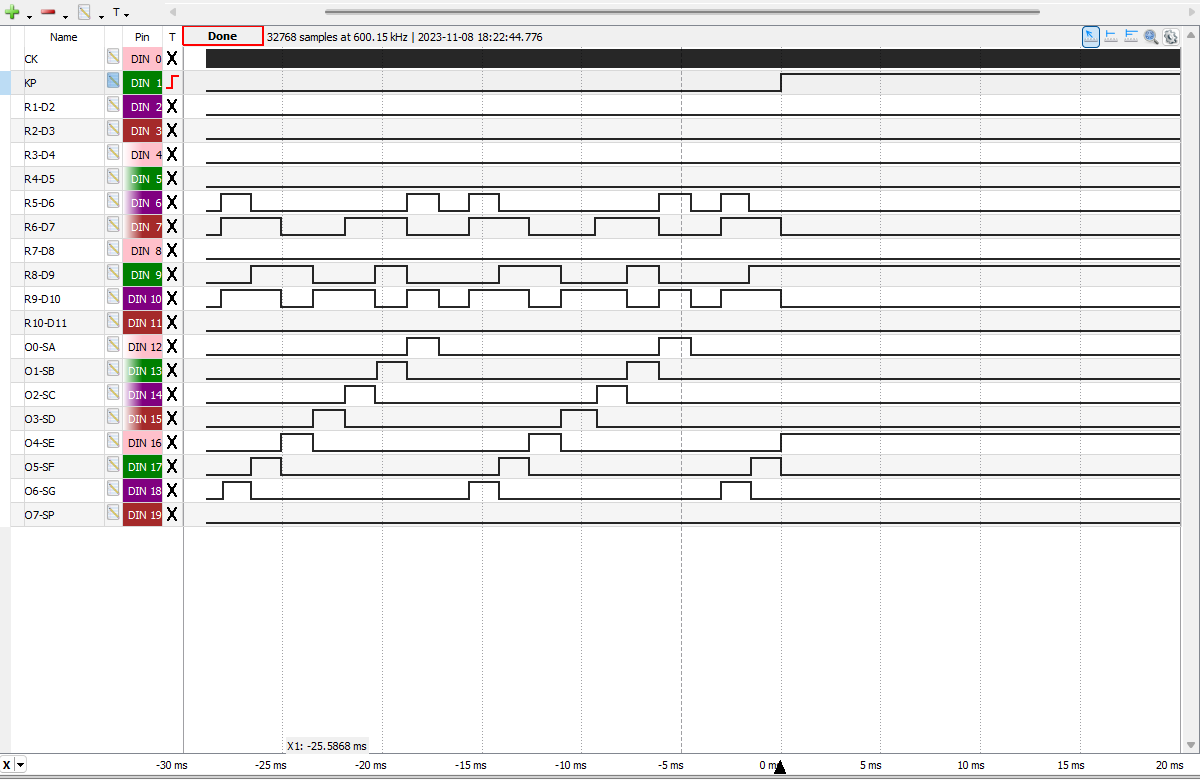
Task: Click the green plus add-signal icon
Action: click(13, 12)
